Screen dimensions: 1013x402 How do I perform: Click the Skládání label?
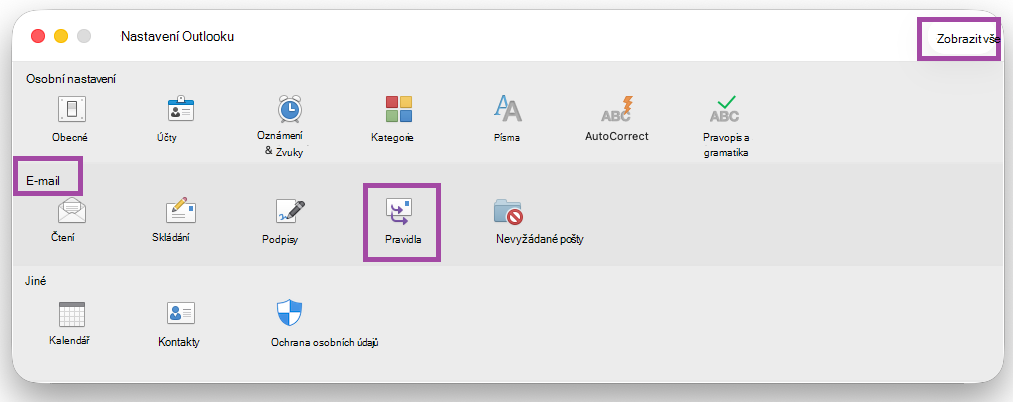(171, 237)
